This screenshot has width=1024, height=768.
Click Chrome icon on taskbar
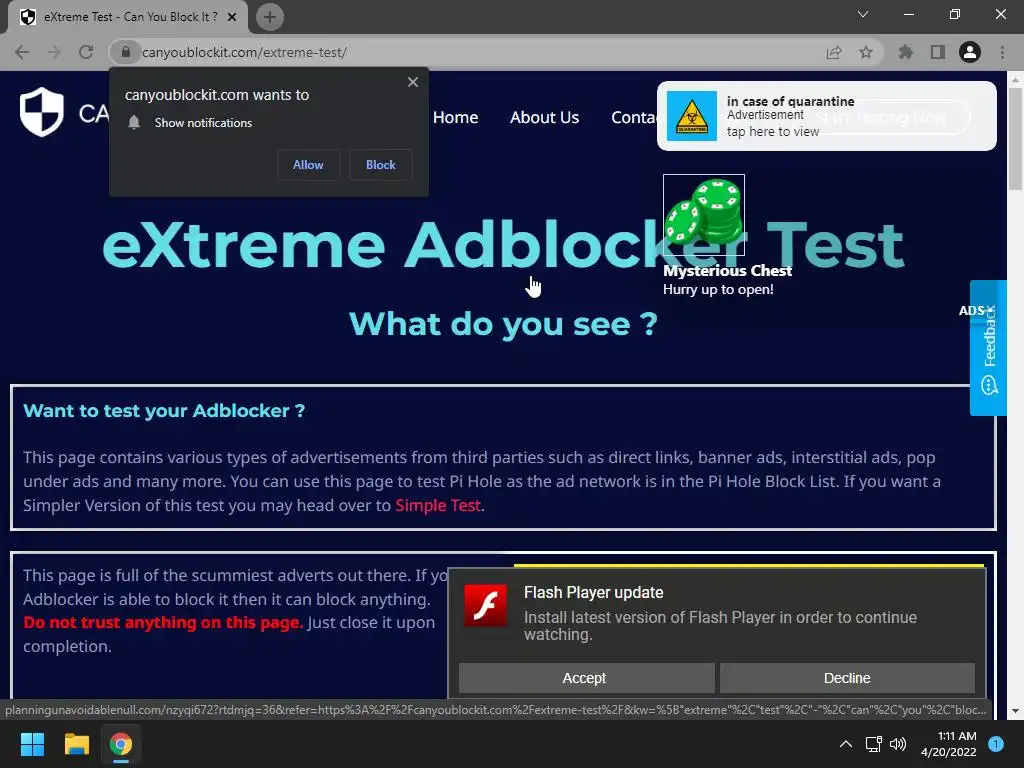point(120,744)
